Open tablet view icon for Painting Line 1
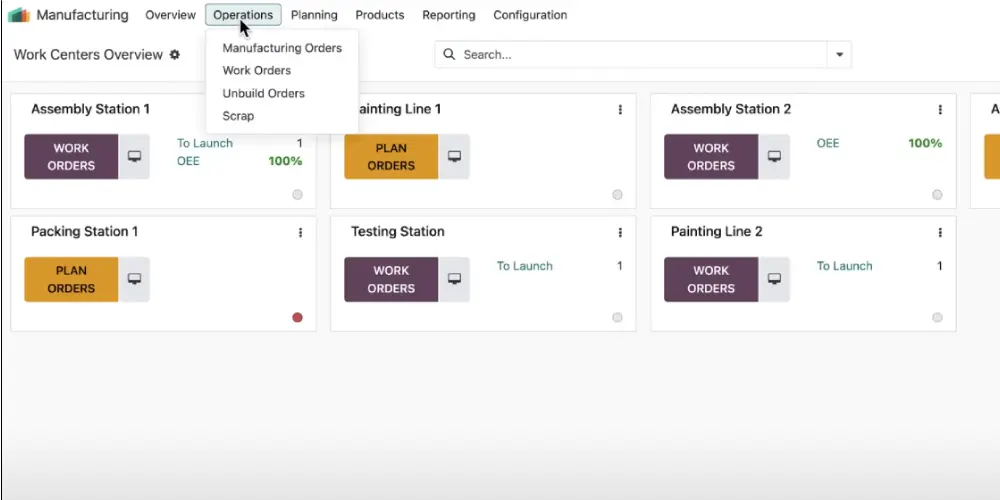Screen dimensions: 1000x500 pyautogui.click(x=454, y=156)
